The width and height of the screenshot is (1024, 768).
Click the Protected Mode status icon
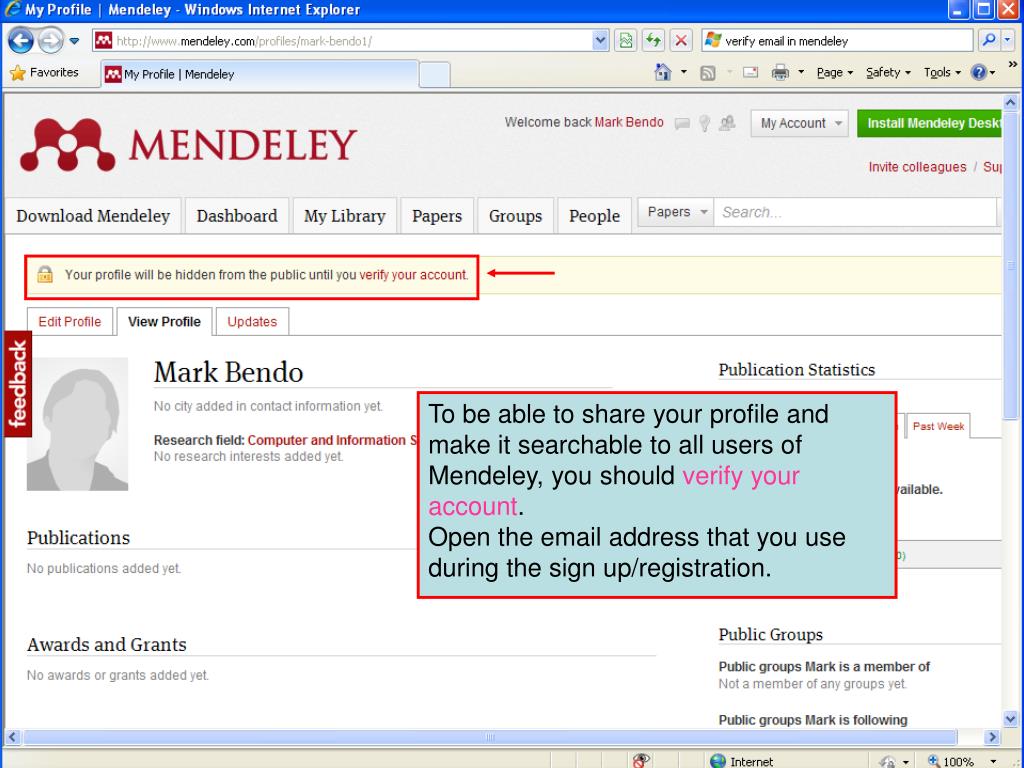887,761
